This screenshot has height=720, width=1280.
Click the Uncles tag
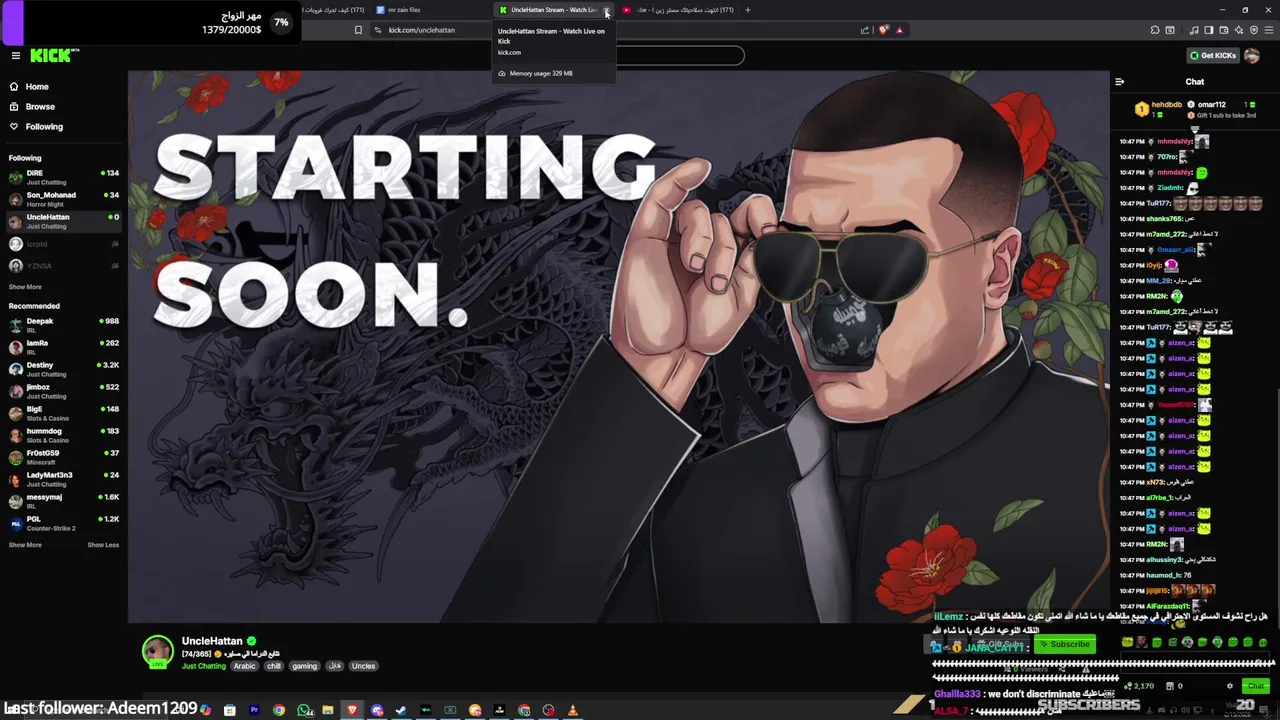(363, 666)
